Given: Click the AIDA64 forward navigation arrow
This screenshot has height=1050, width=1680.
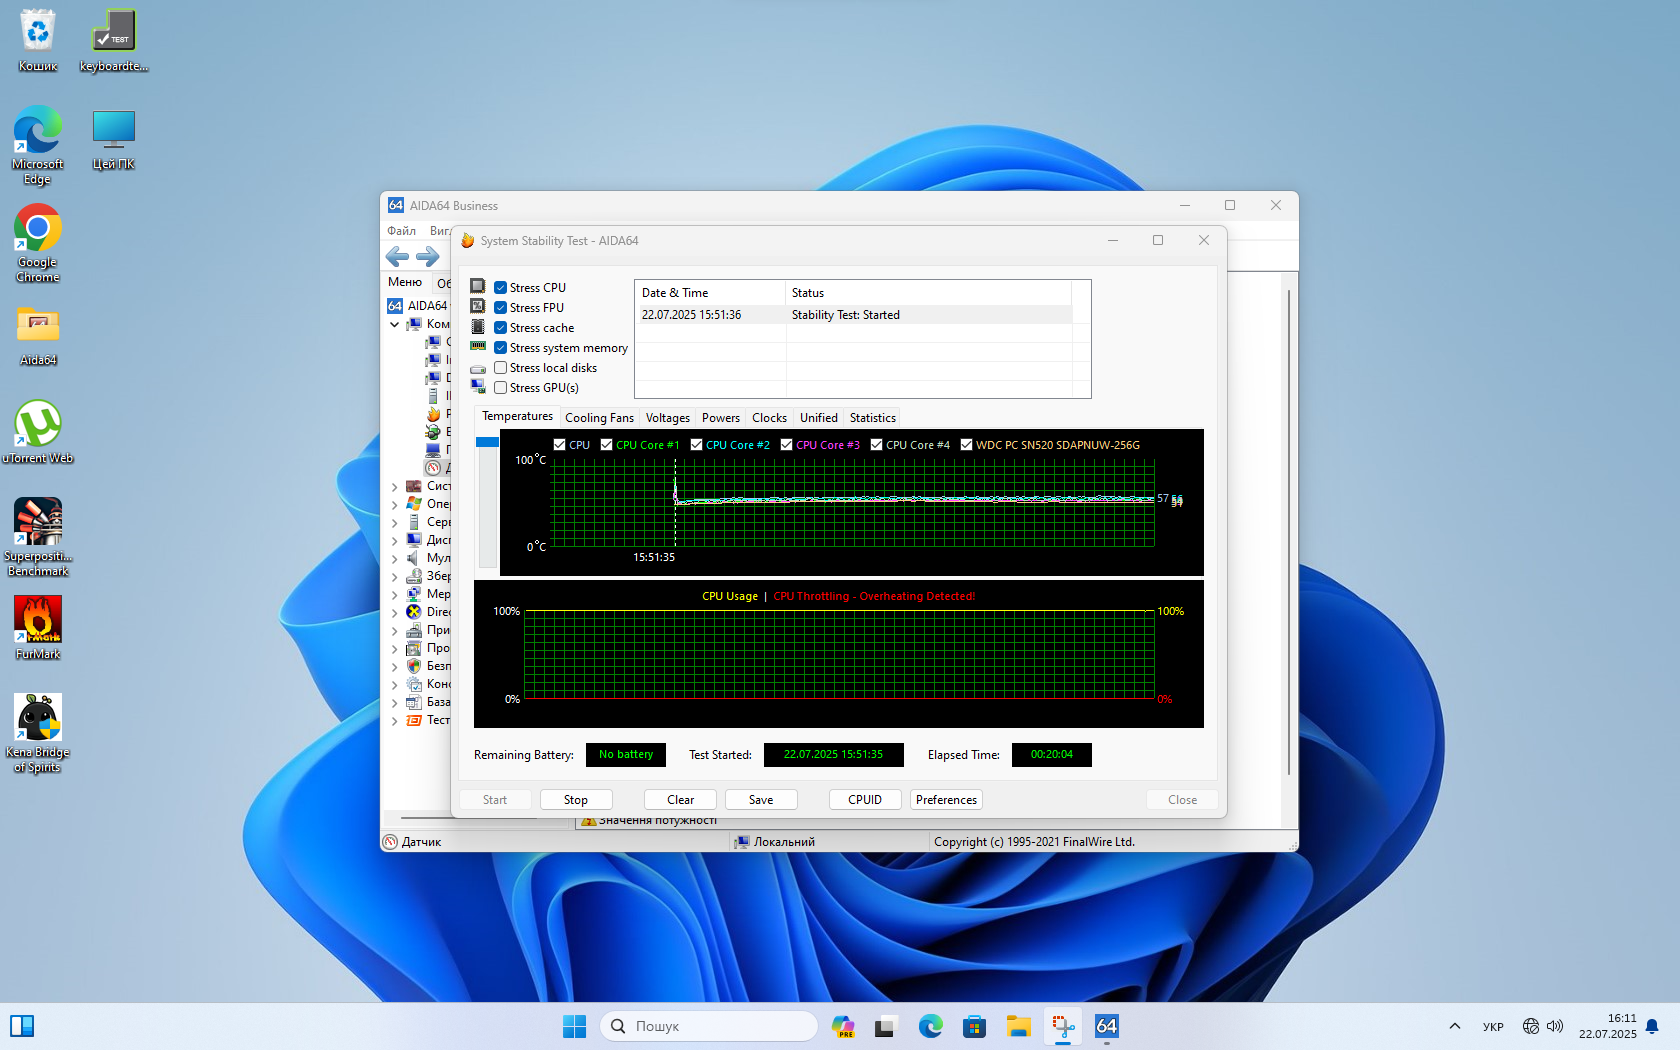Looking at the screenshot, I should pos(428,256).
